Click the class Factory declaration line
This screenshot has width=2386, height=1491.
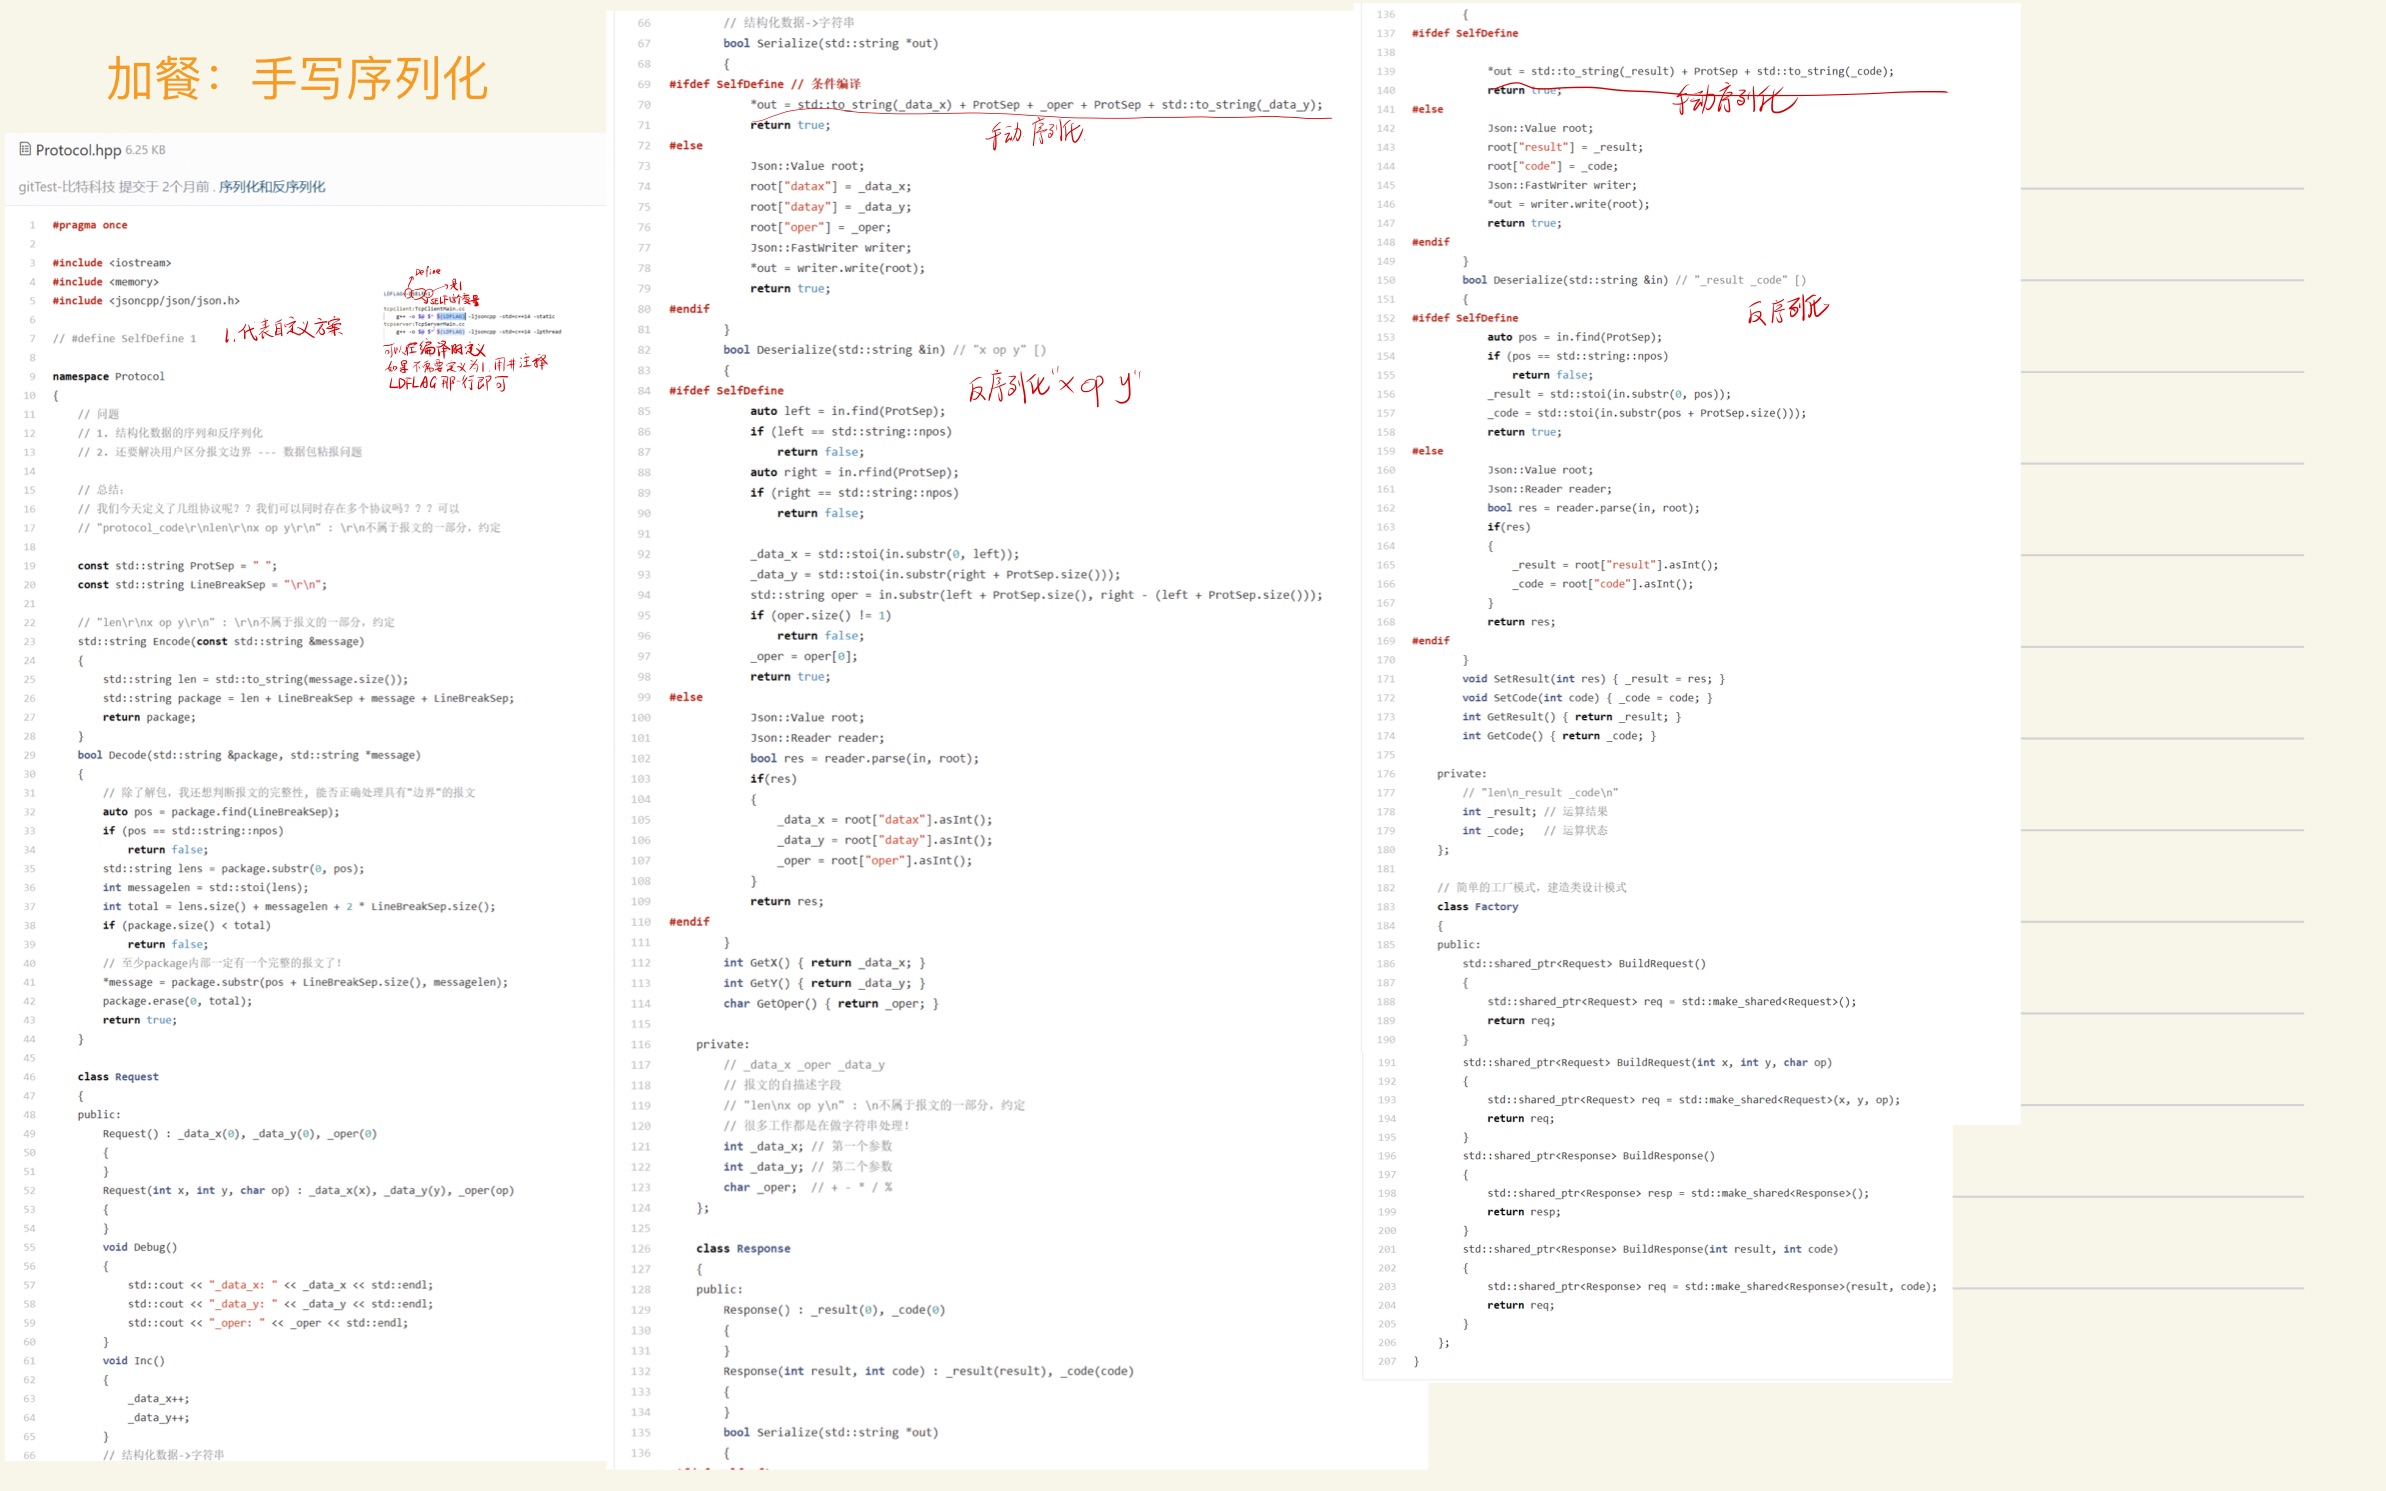coord(1477,907)
